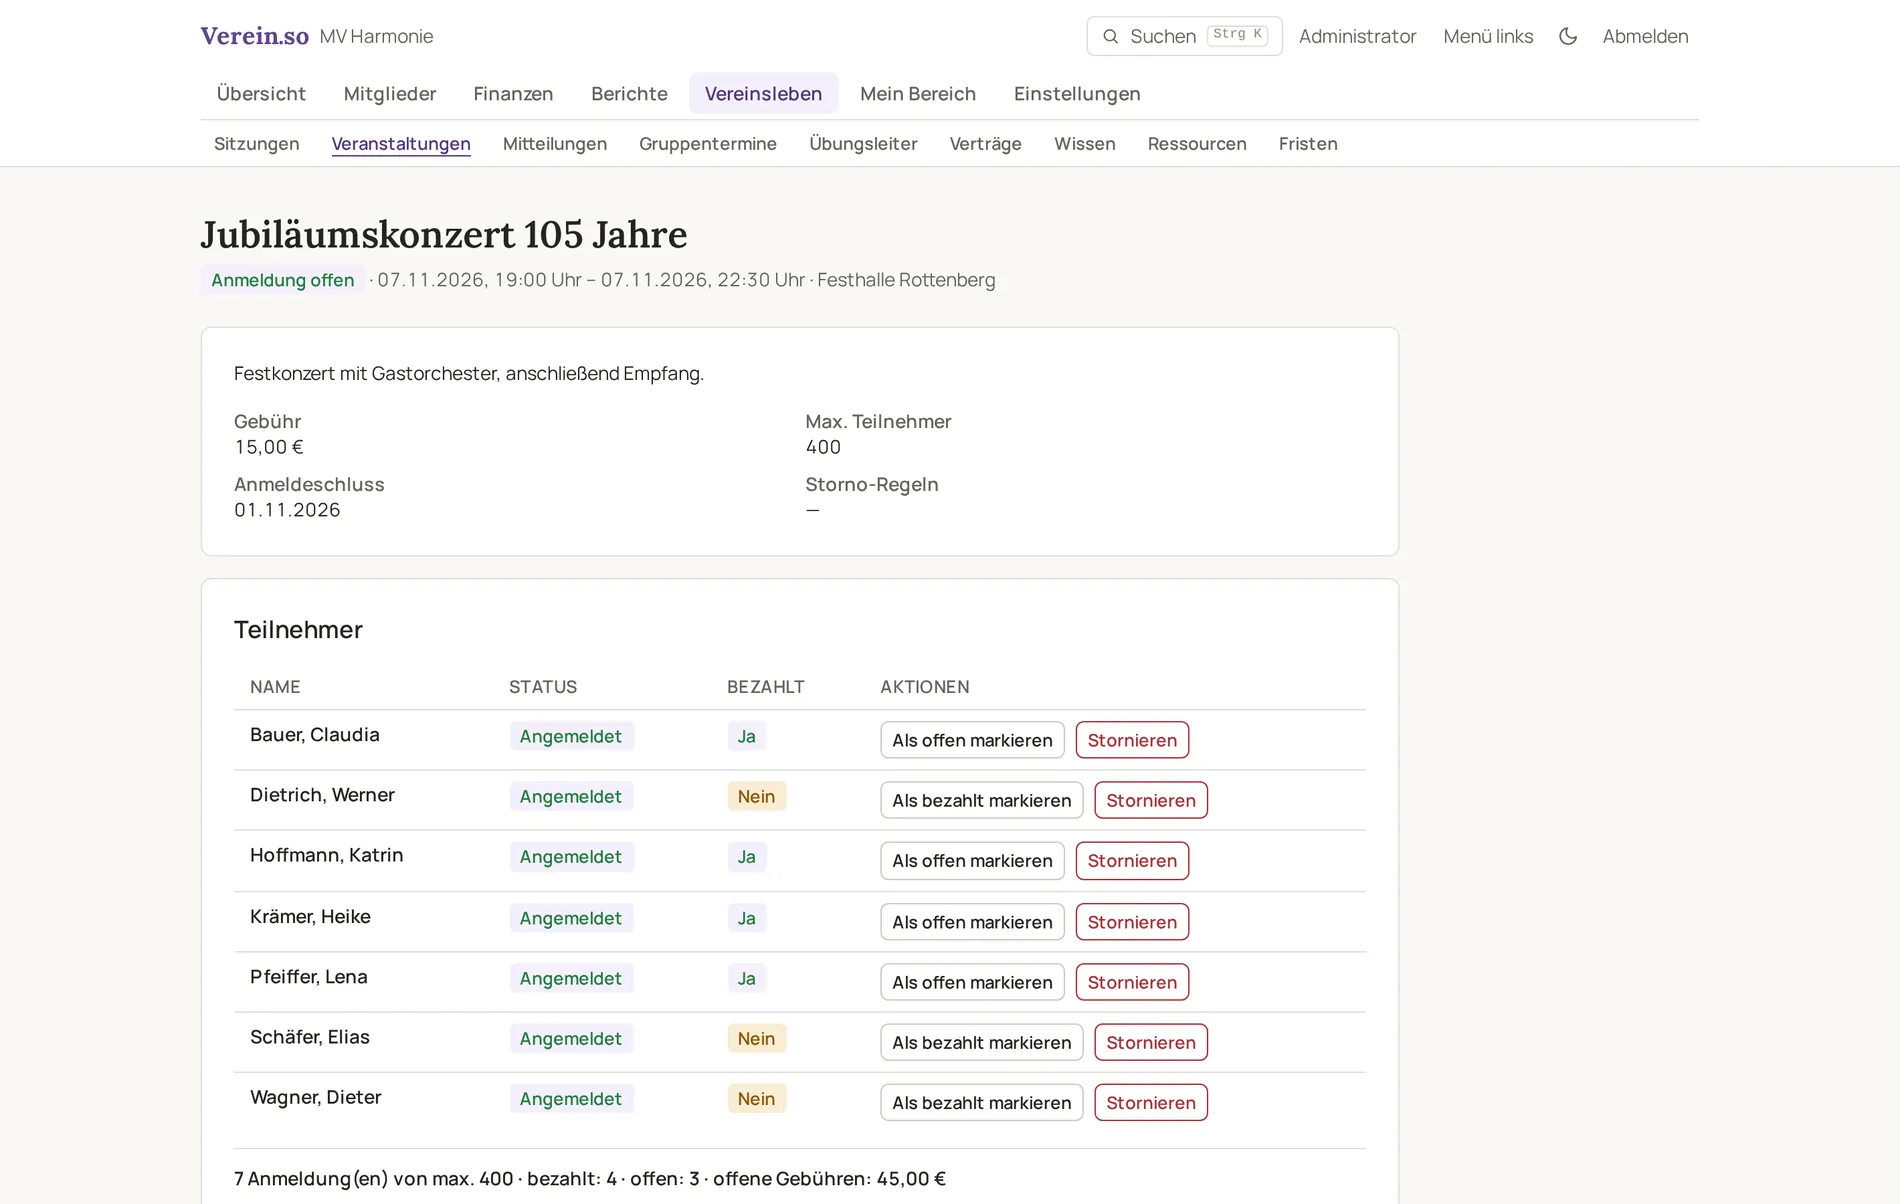Stornieren Krämer, Heike's registration
This screenshot has width=1900, height=1204.
point(1132,922)
